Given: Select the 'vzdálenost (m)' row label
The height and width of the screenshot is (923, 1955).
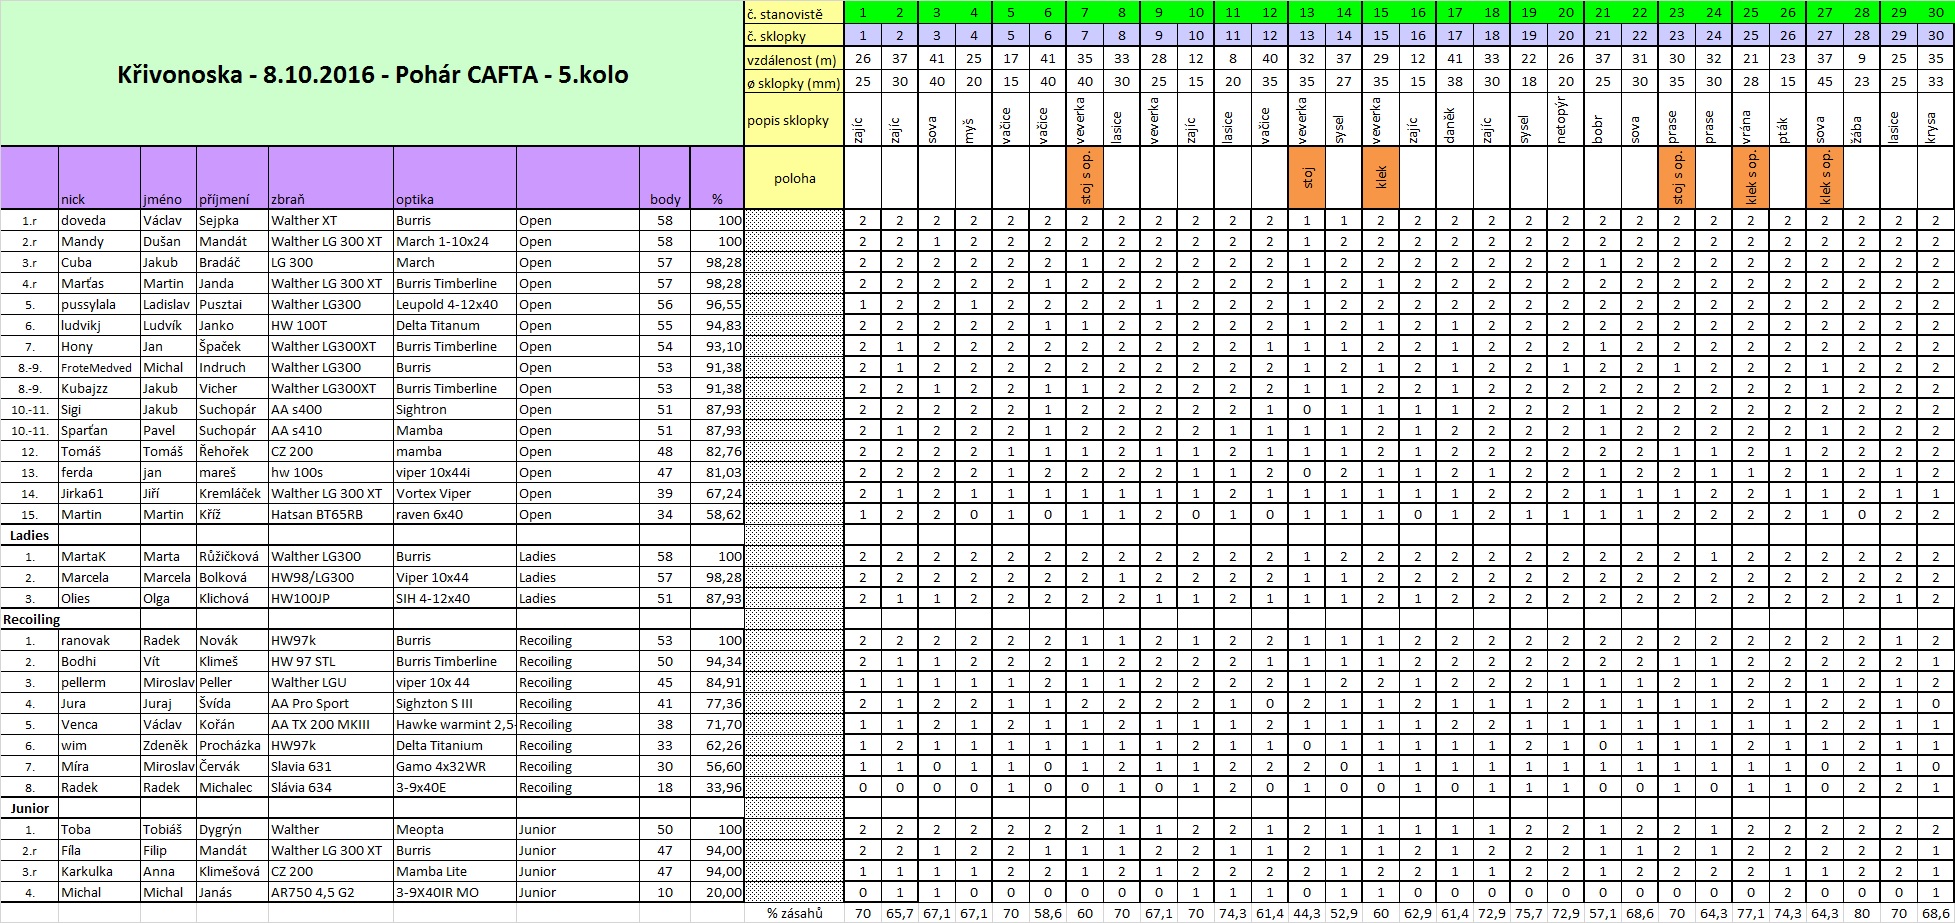Looking at the screenshot, I should pyautogui.click(x=794, y=60).
